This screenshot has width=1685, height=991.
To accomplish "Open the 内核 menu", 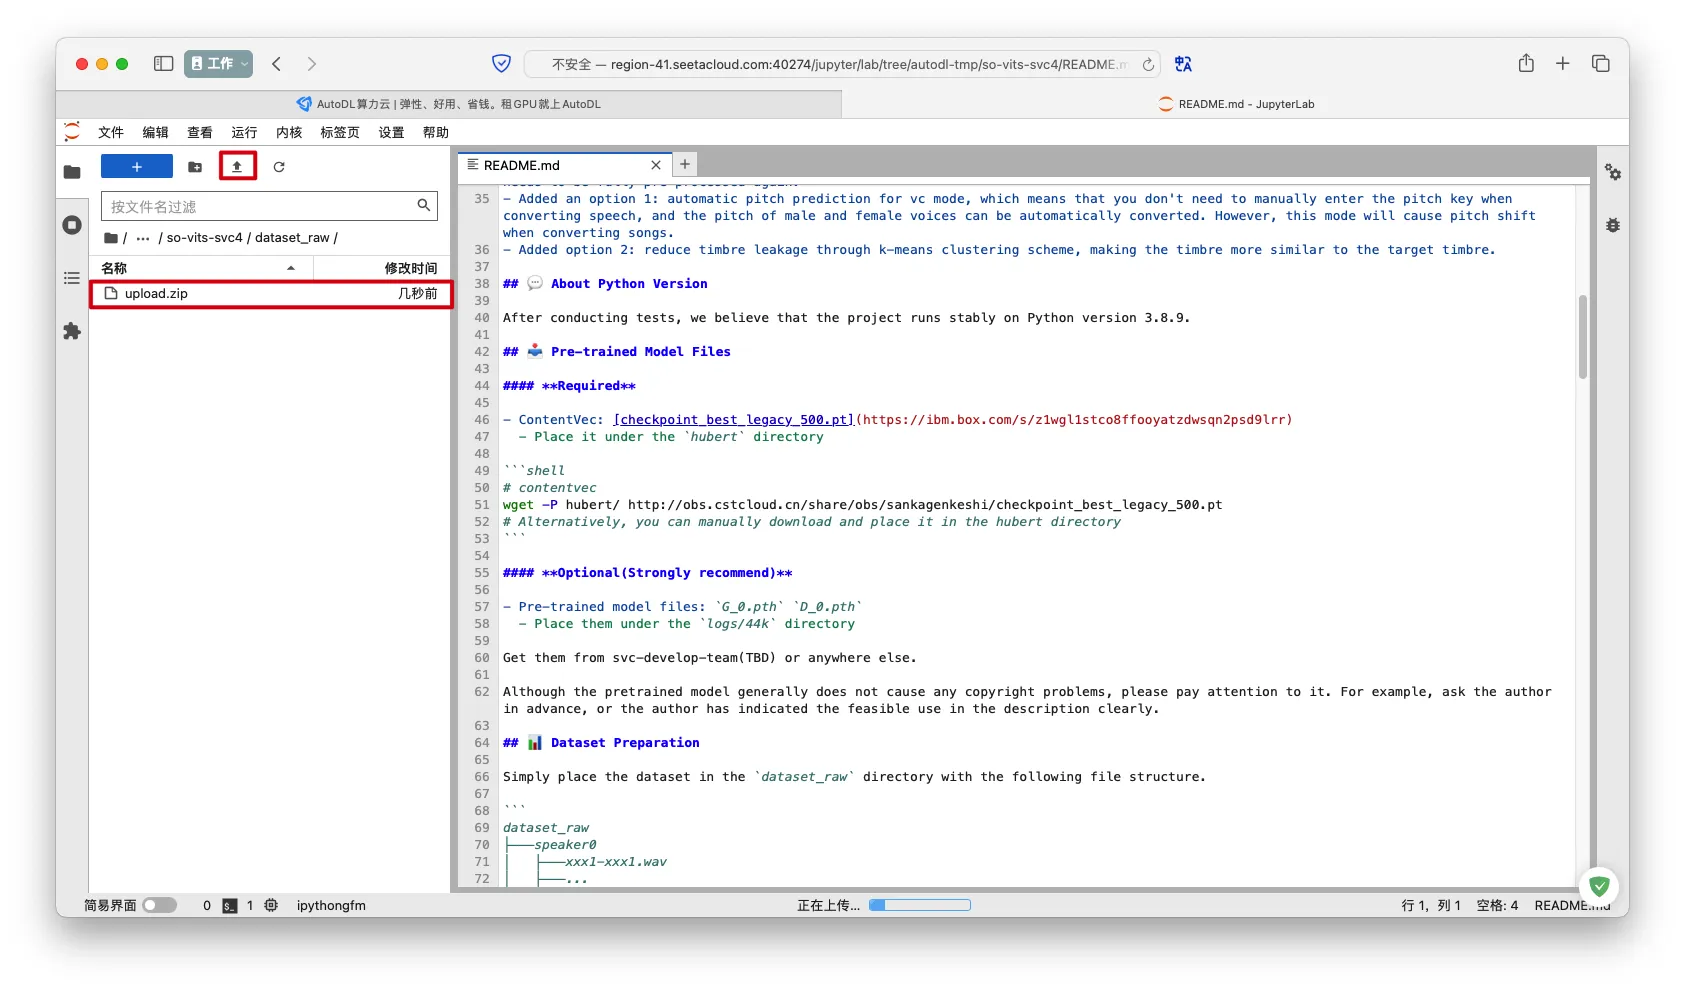I will click(289, 132).
